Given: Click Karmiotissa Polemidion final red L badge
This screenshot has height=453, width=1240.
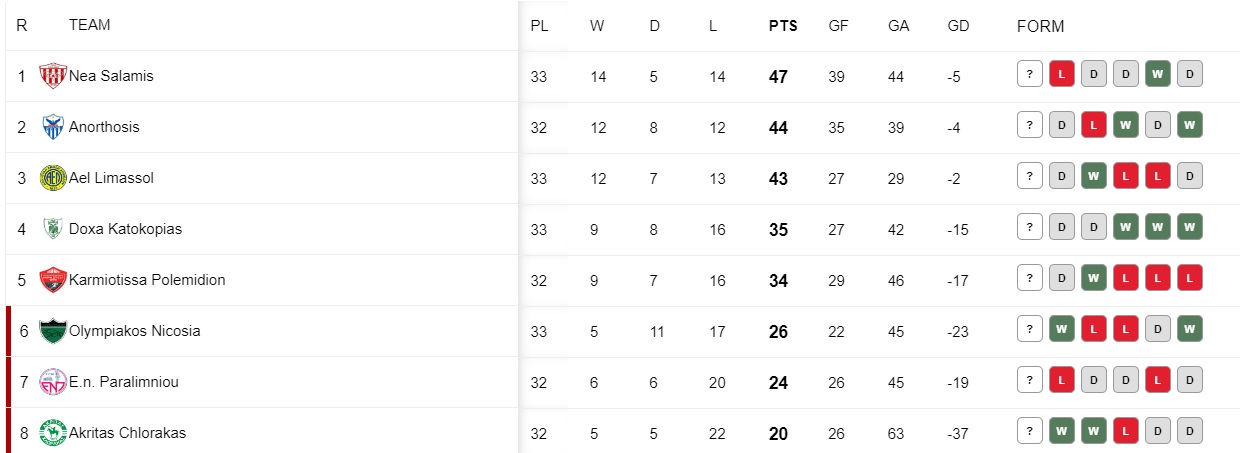Looking at the screenshot, I should click(1189, 278).
